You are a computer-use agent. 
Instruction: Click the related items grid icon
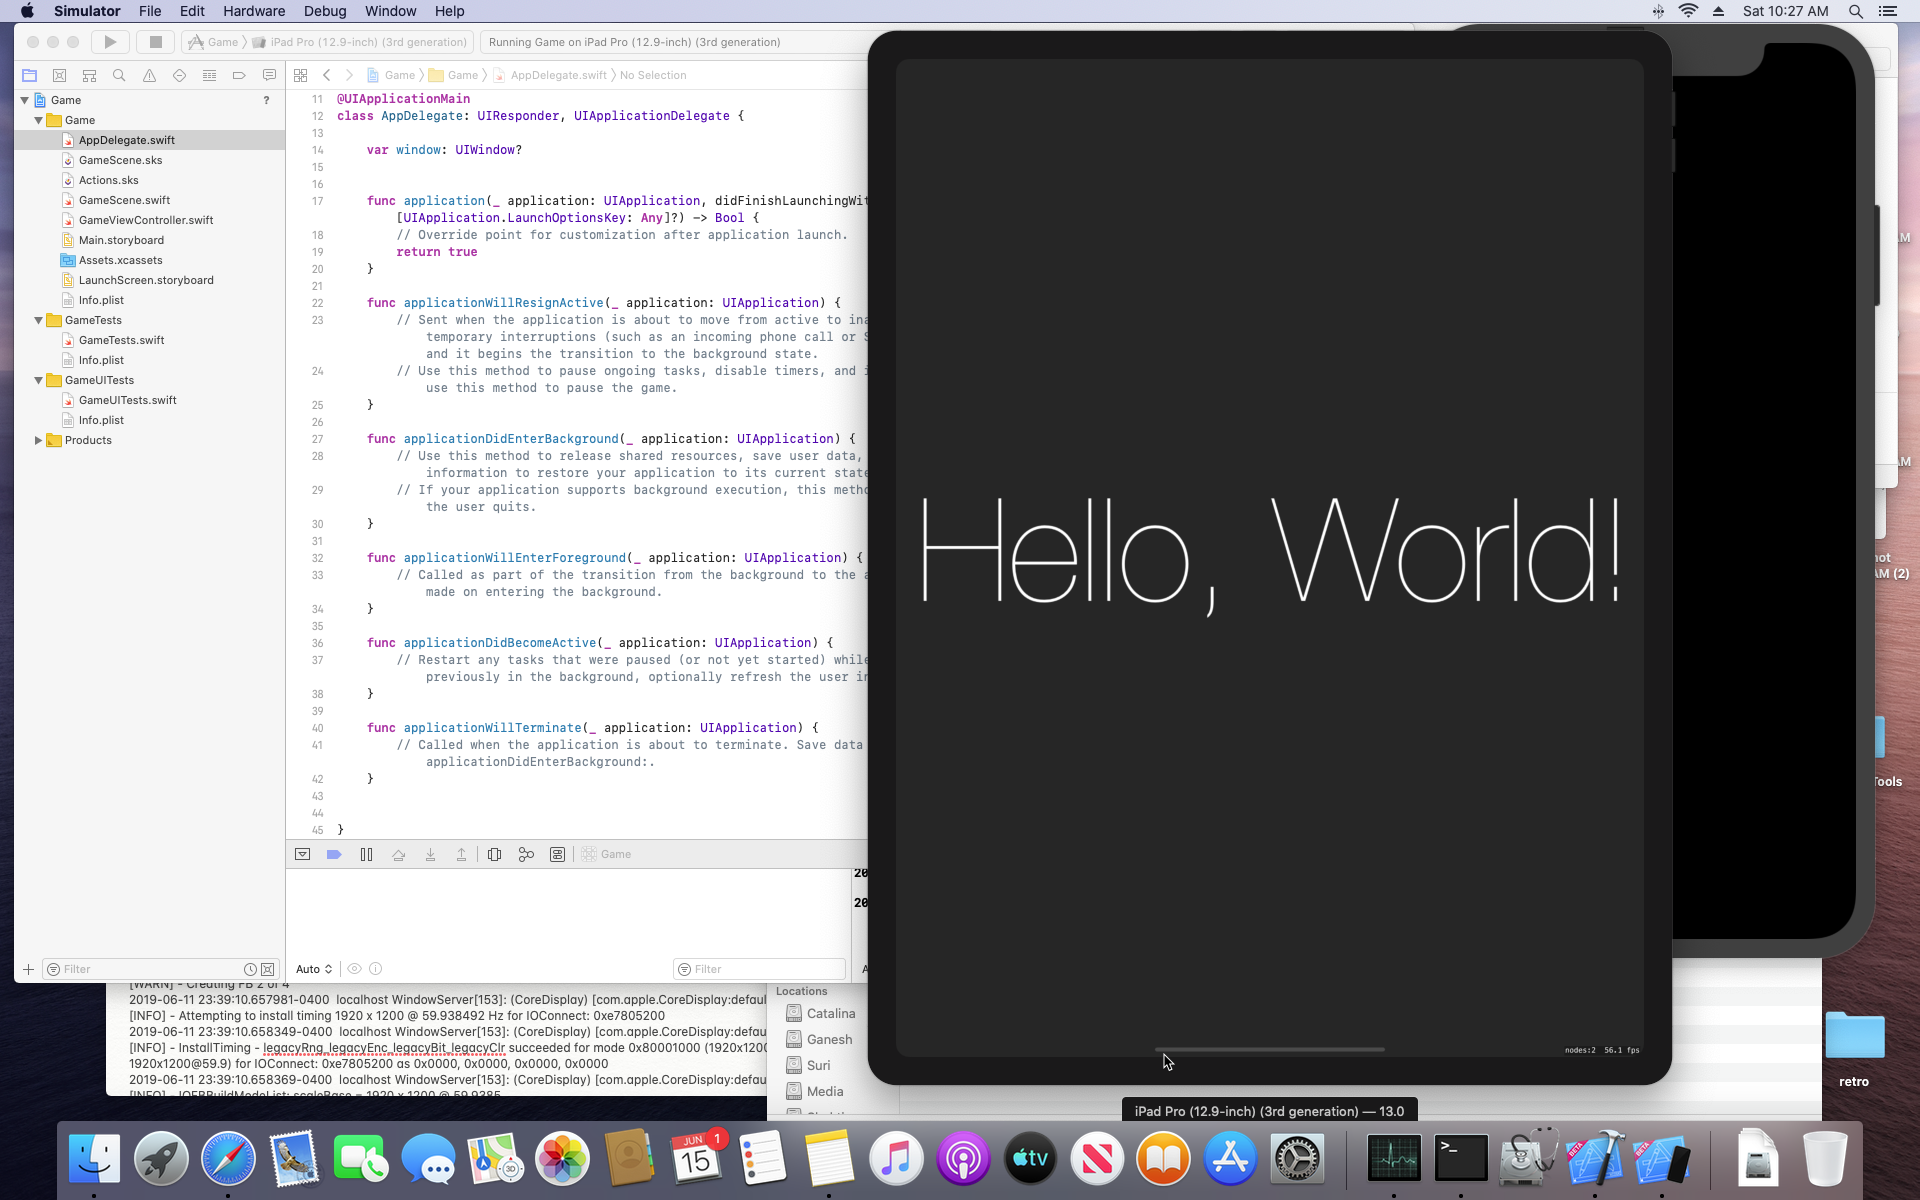[x=300, y=75]
